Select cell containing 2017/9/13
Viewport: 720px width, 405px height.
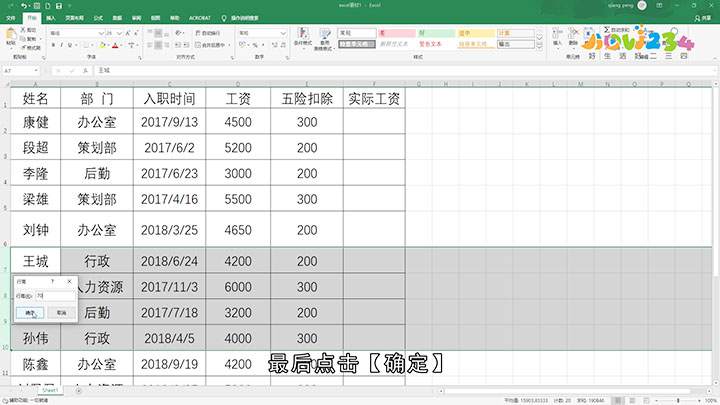click(x=169, y=122)
